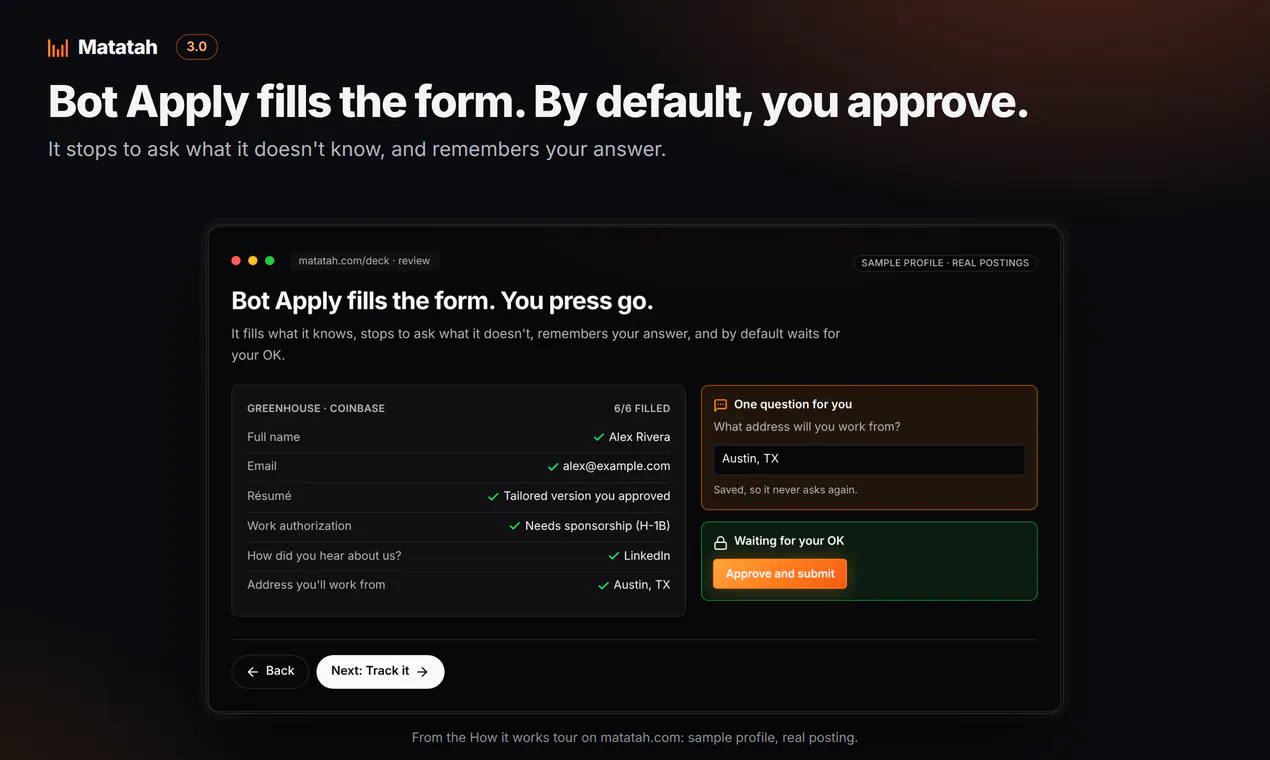1270x760 pixels.
Task: Click the Sample Profile · Real Postings badge
Action: (945, 263)
